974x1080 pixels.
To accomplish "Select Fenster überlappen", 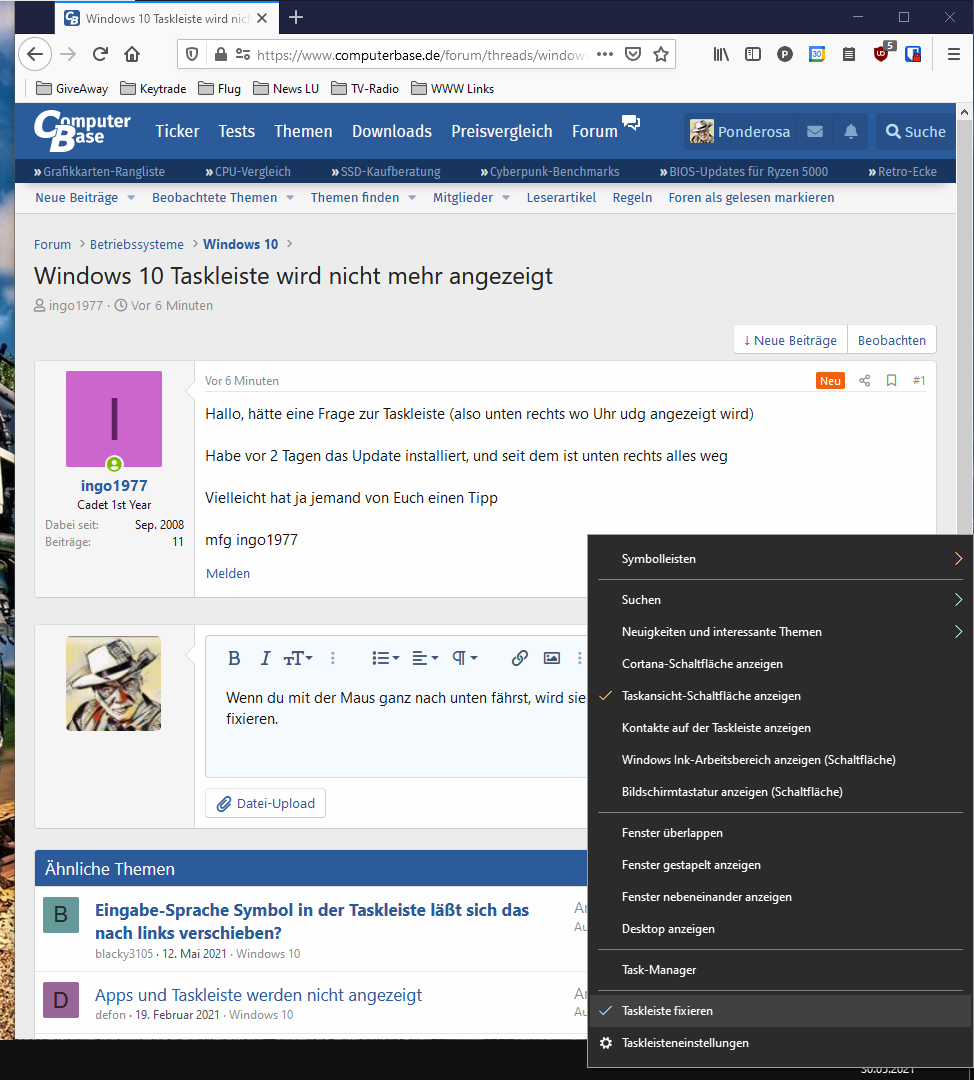I will coord(780,833).
